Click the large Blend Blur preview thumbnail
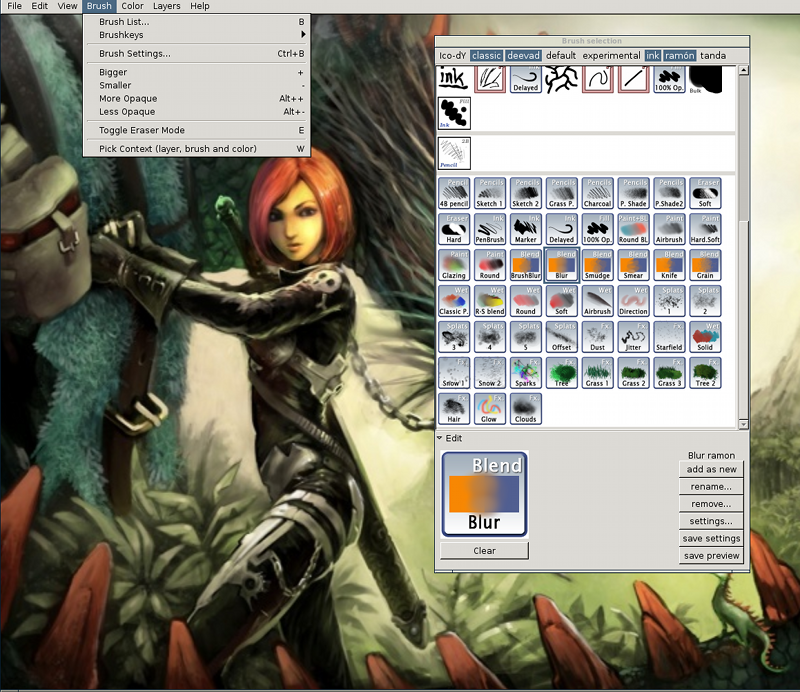The image size is (800, 692). [x=484, y=495]
